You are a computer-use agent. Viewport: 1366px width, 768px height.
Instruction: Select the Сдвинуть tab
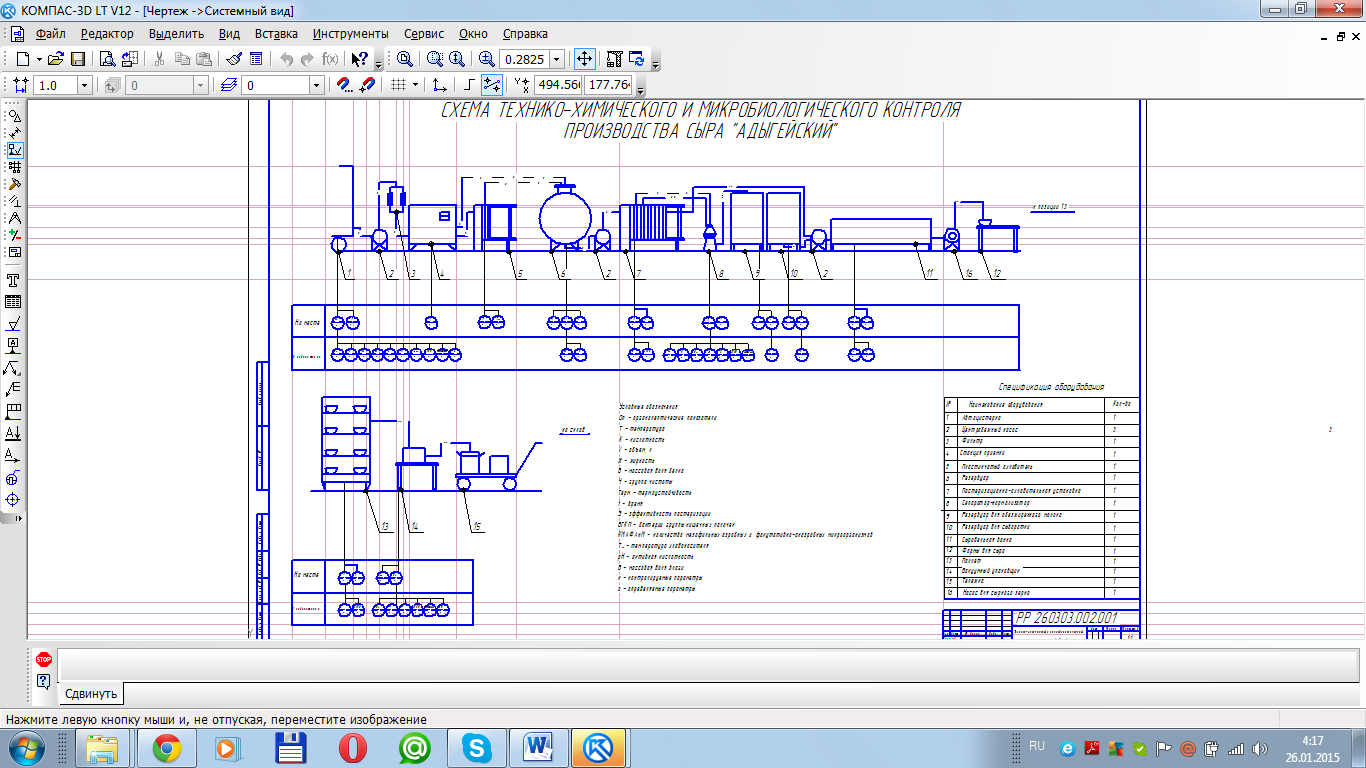coord(91,693)
